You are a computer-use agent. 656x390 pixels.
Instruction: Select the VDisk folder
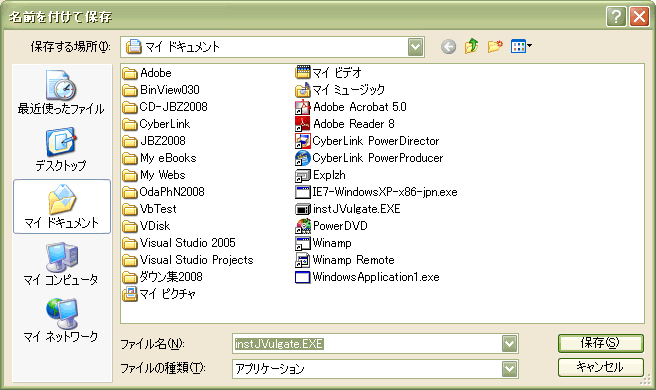point(146,226)
